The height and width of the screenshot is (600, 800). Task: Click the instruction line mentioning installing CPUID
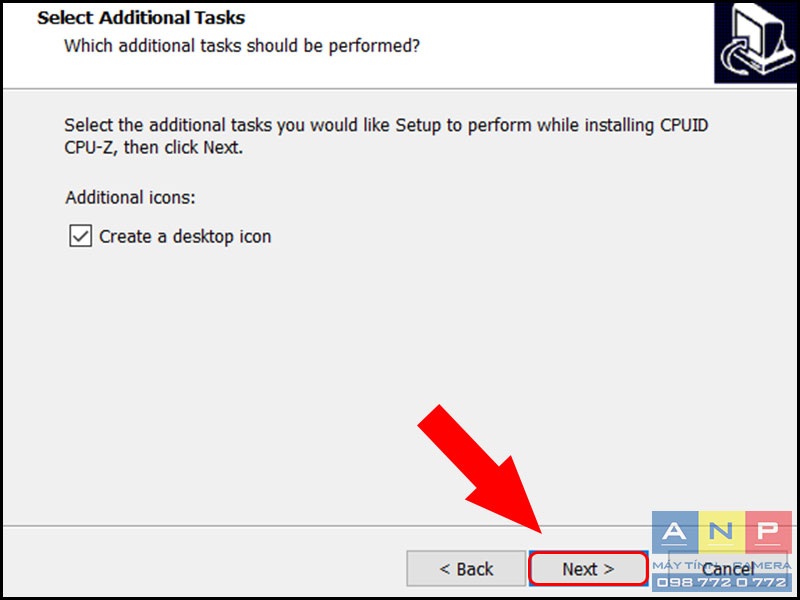(x=386, y=126)
